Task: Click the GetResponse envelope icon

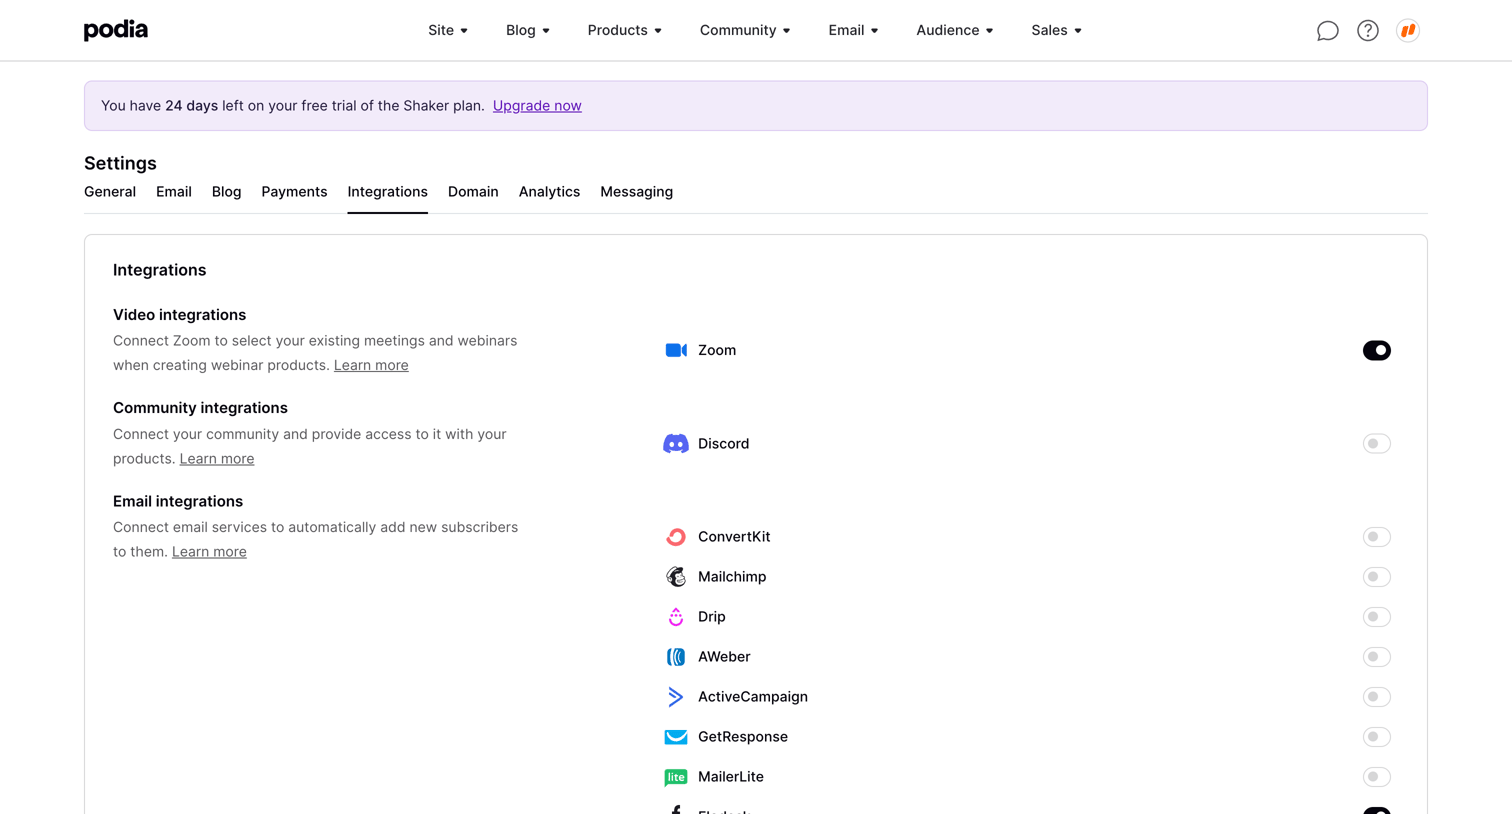Action: click(676, 737)
